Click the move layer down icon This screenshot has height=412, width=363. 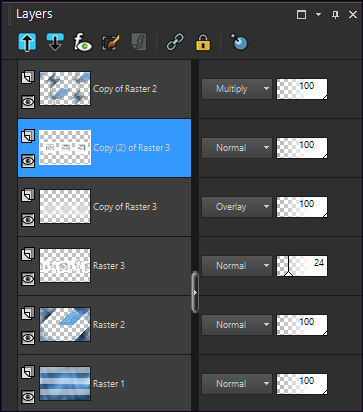coord(55,43)
